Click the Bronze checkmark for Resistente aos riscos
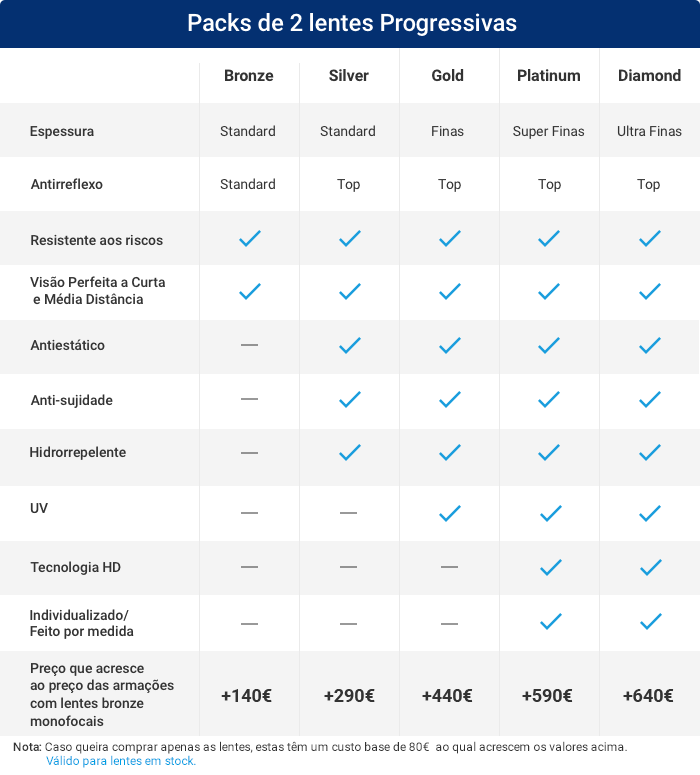 250,239
